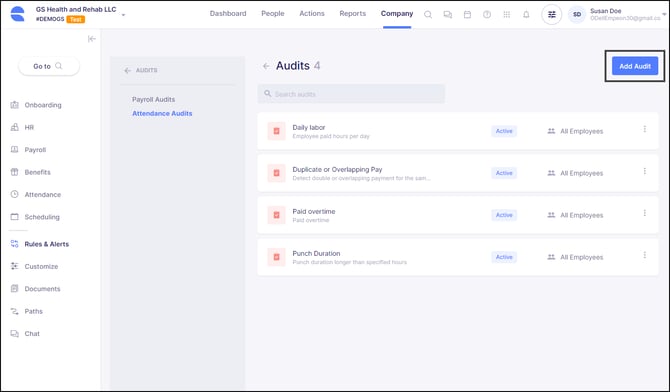Click Active badge on Punch Duration row
Viewport: 670px width, 392px height.
pyautogui.click(x=504, y=257)
